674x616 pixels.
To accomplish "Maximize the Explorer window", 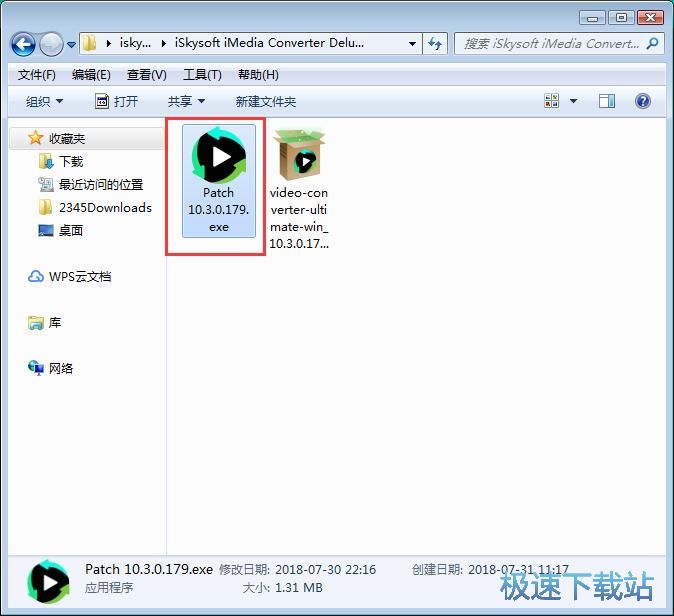I will [x=621, y=18].
